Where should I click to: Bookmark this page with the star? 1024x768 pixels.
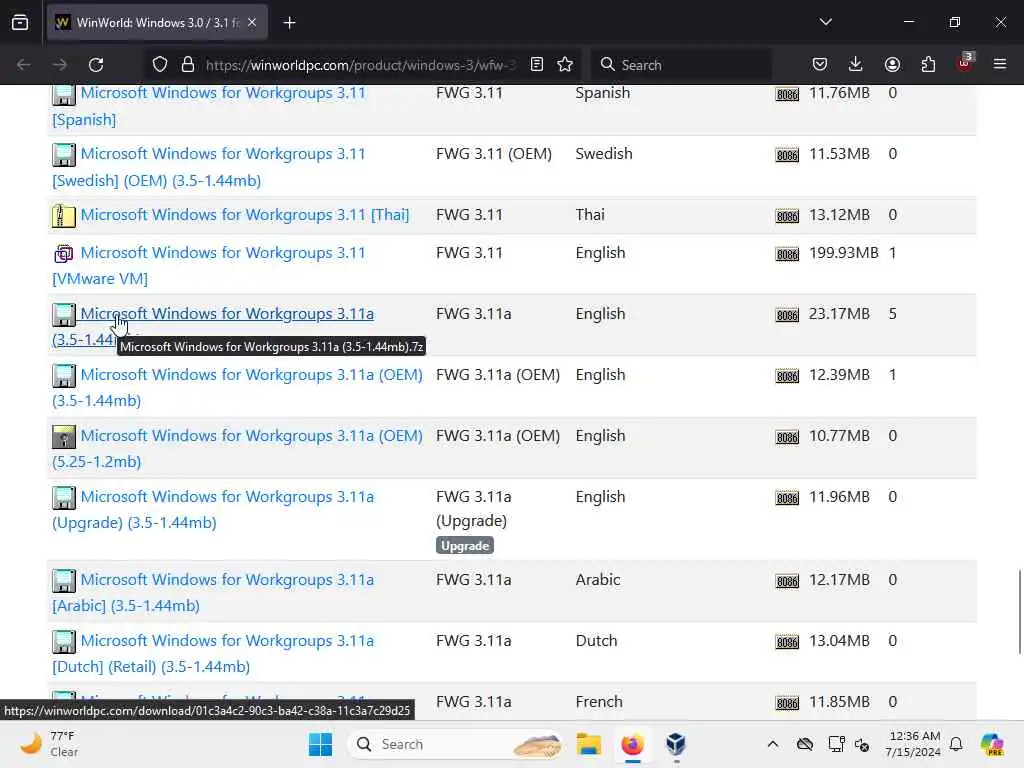coord(565,65)
